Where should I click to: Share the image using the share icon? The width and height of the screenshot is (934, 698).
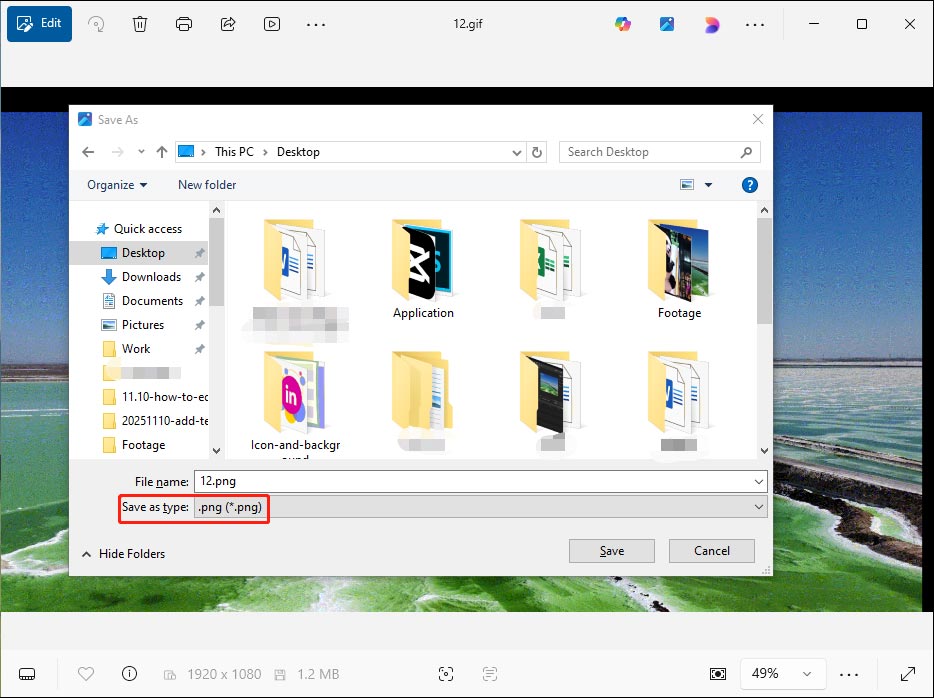tap(228, 23)
